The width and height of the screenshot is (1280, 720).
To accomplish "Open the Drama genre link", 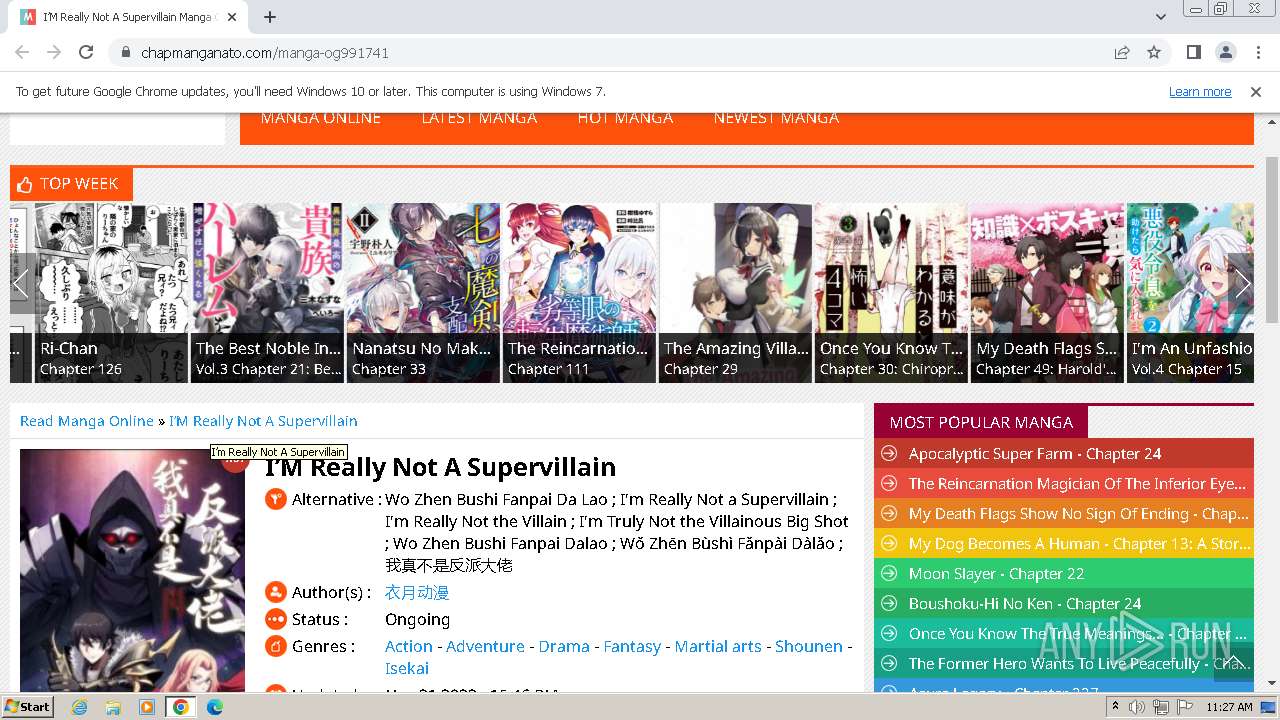I will pyautogui.click(x=564, y=647).
